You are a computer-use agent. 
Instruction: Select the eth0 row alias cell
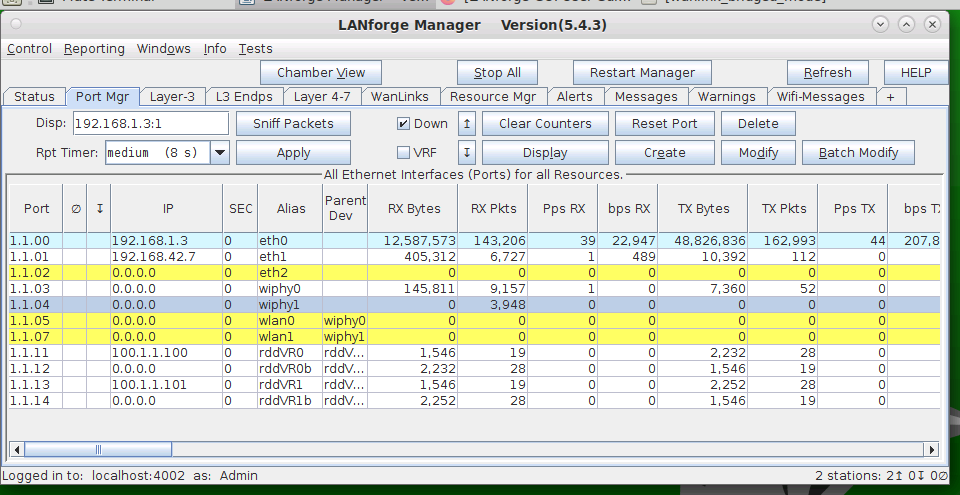(x=290, y=241)
